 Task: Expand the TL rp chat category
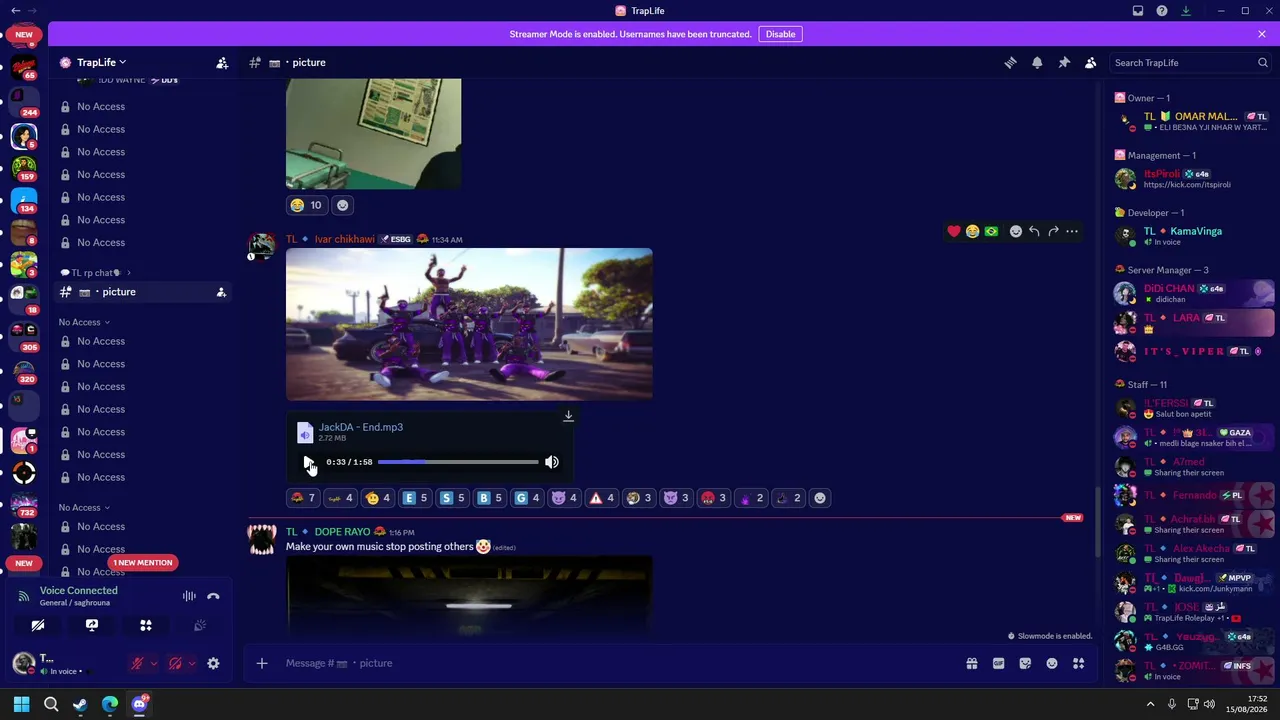(96, 273)
